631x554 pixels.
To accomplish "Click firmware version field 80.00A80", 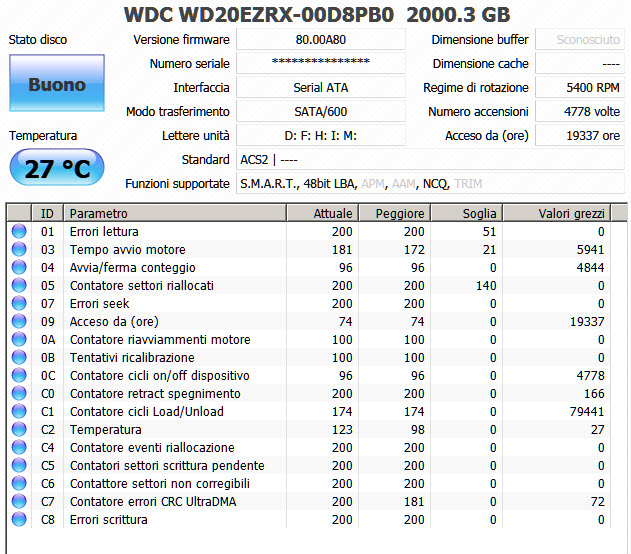I will pos(321,39).
